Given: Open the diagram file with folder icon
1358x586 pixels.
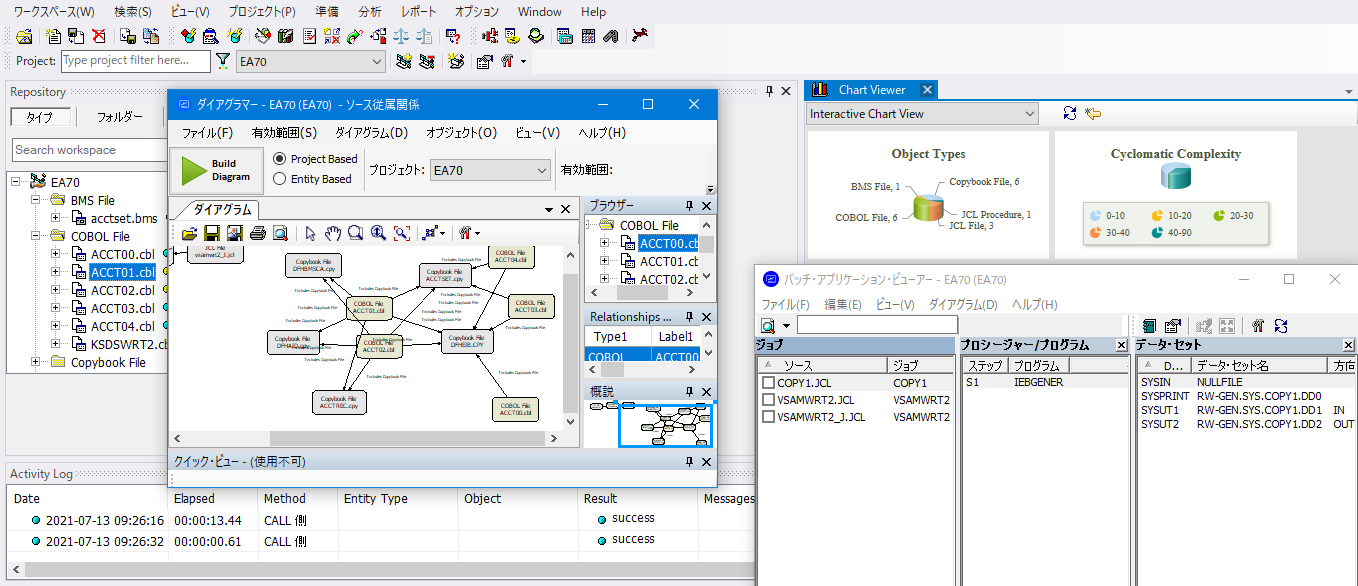Looking at the screenshot, I should (x=189, y=233).
